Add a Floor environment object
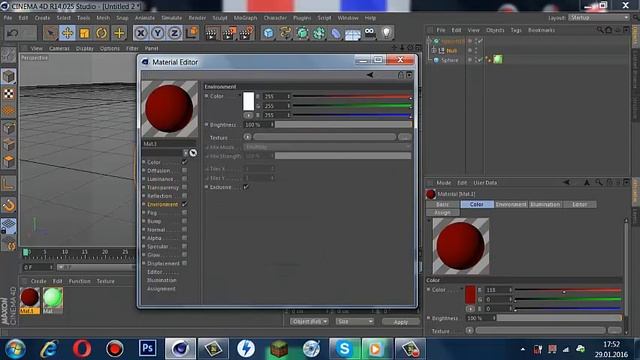The height and width of the screenshot is (360, 640). [x=353, y=34]
